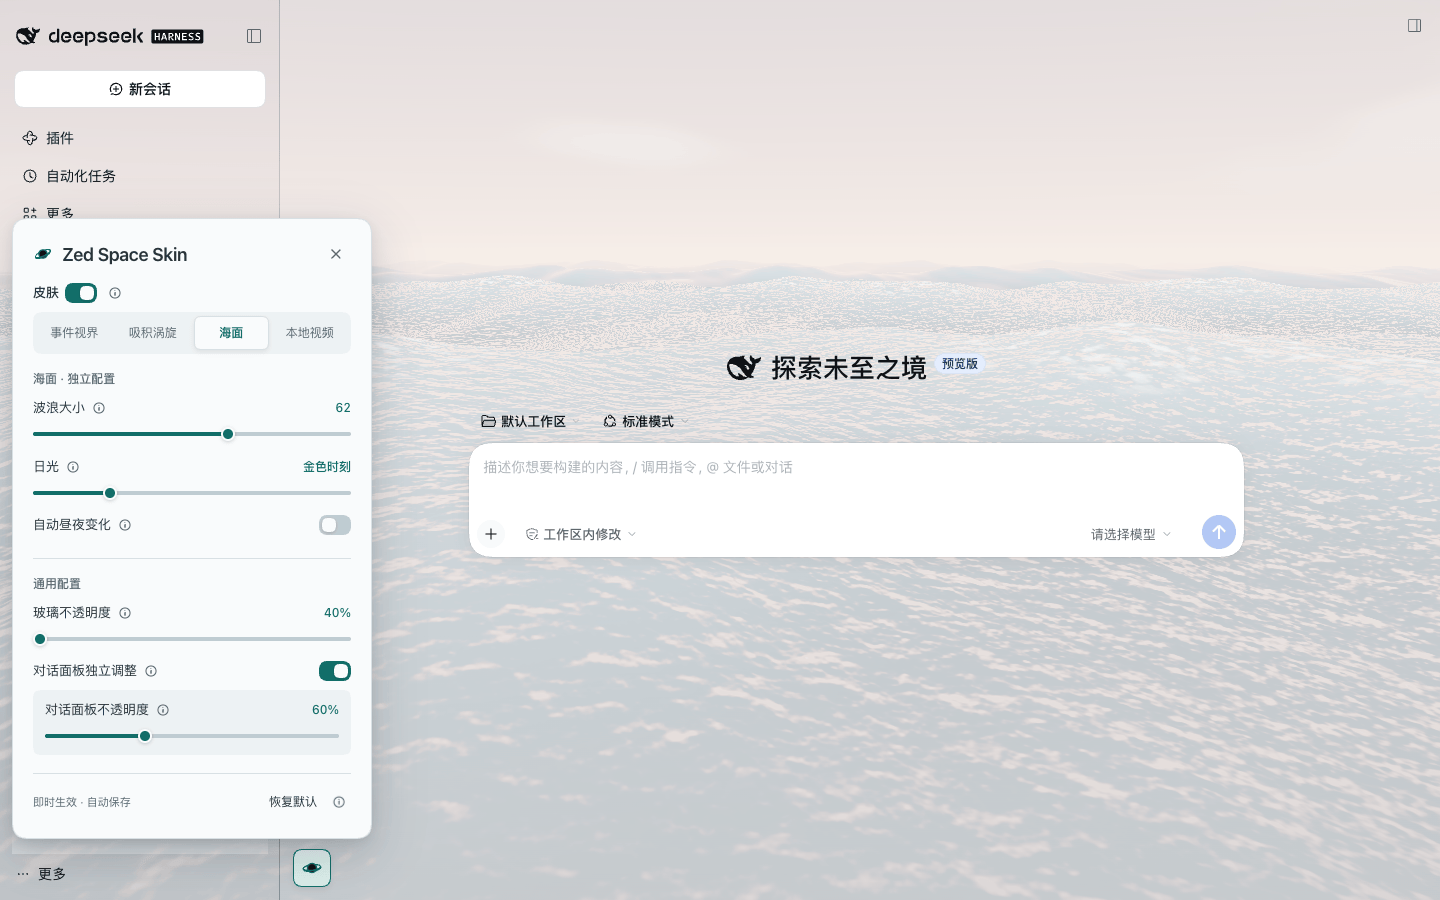Click the info icon beside 对话面板不透明度
This screenshot has width=1440, height=900.
pos(163,710)
